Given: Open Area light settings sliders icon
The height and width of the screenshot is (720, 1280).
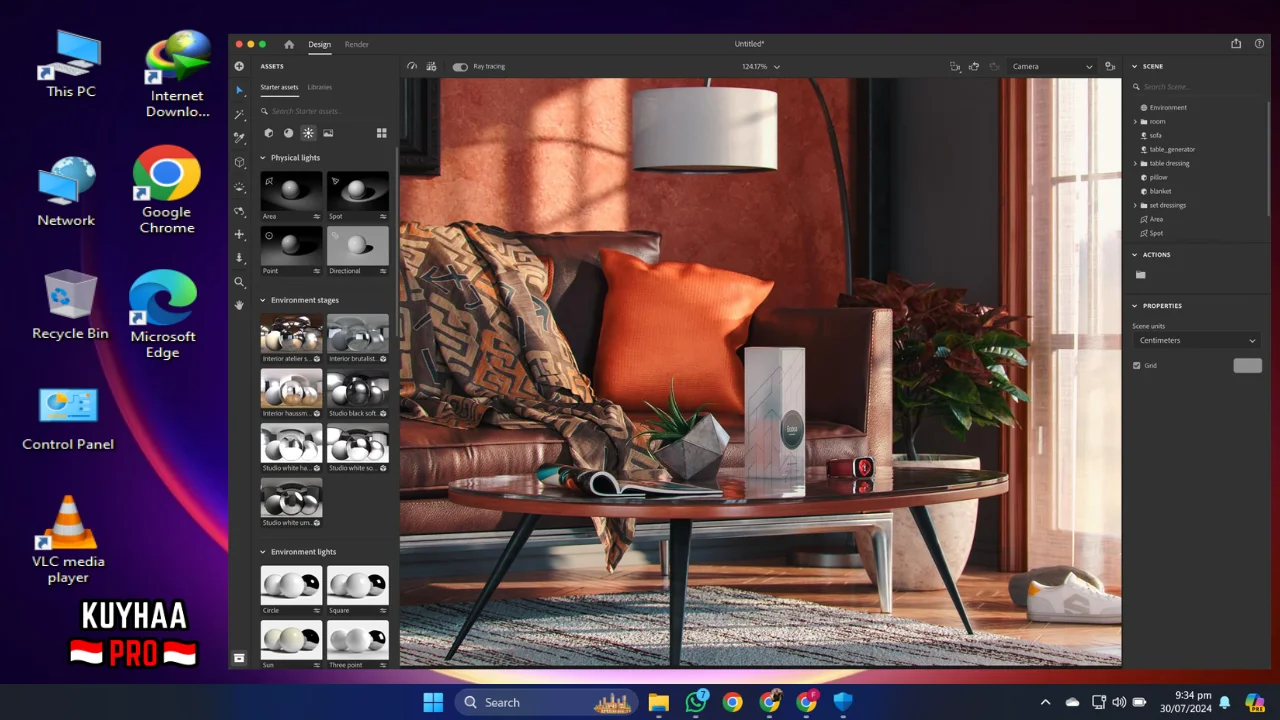Looking at the screenshot, I should (317, 216).
